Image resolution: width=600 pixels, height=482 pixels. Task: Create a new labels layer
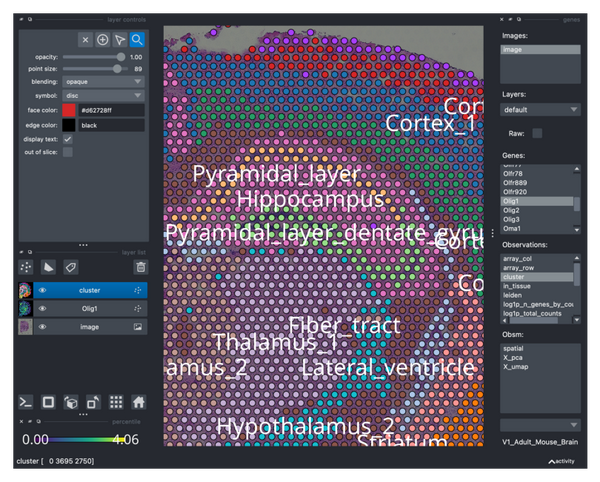pyautogui.click(x=70, y=267)
